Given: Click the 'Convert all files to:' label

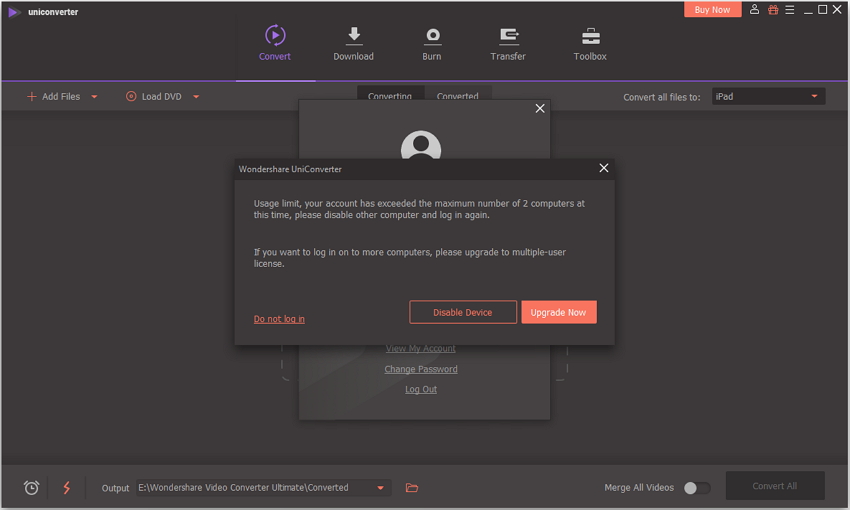Looking at the screenshot, I should (x=661, y=97).
